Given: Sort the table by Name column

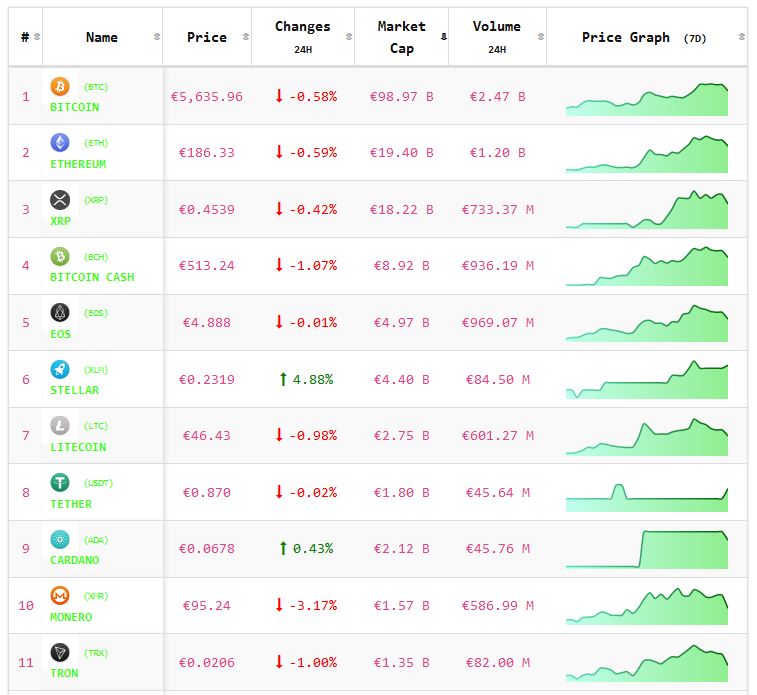Looking at the screenshot, I should click(x=102, y=37).
